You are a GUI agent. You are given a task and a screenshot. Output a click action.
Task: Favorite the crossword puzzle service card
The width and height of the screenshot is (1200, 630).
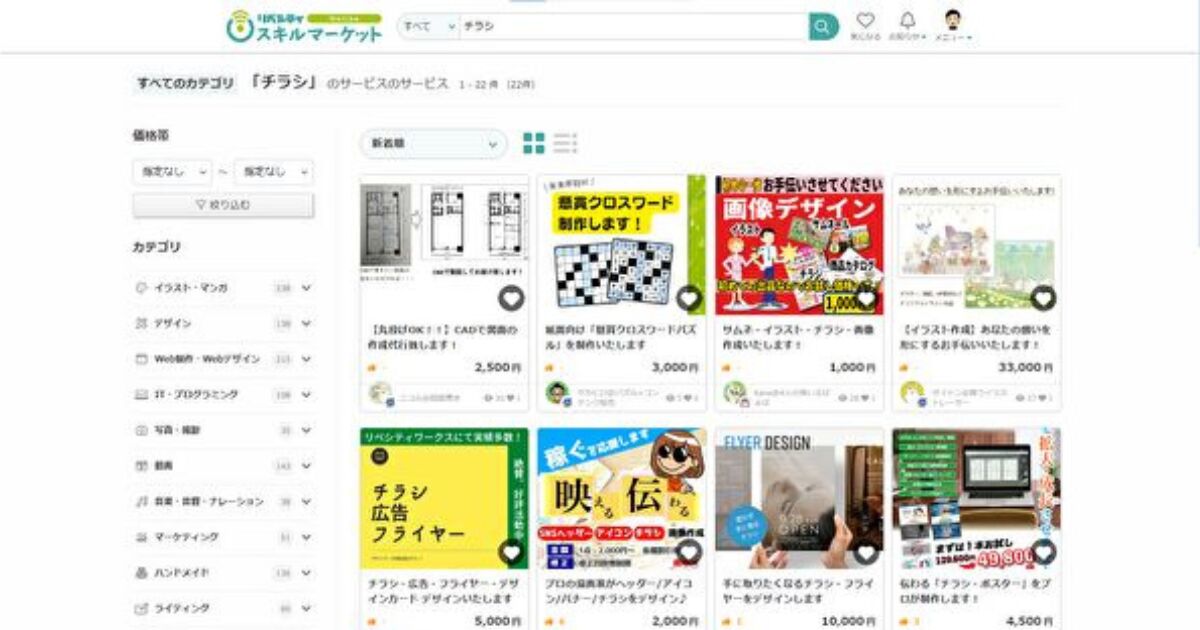(689, 298)
